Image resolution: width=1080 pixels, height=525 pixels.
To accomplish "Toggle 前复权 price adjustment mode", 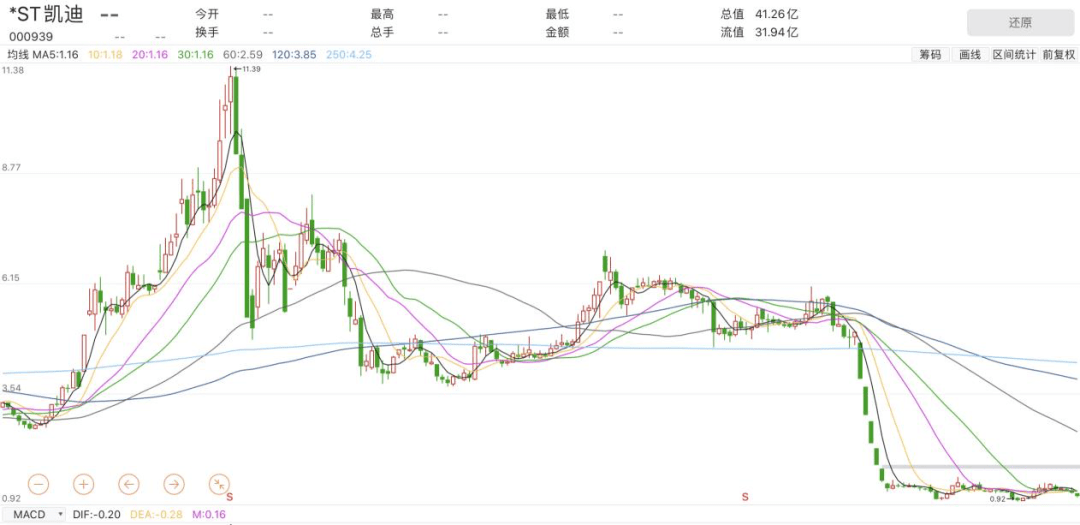I will [1058, 55].
